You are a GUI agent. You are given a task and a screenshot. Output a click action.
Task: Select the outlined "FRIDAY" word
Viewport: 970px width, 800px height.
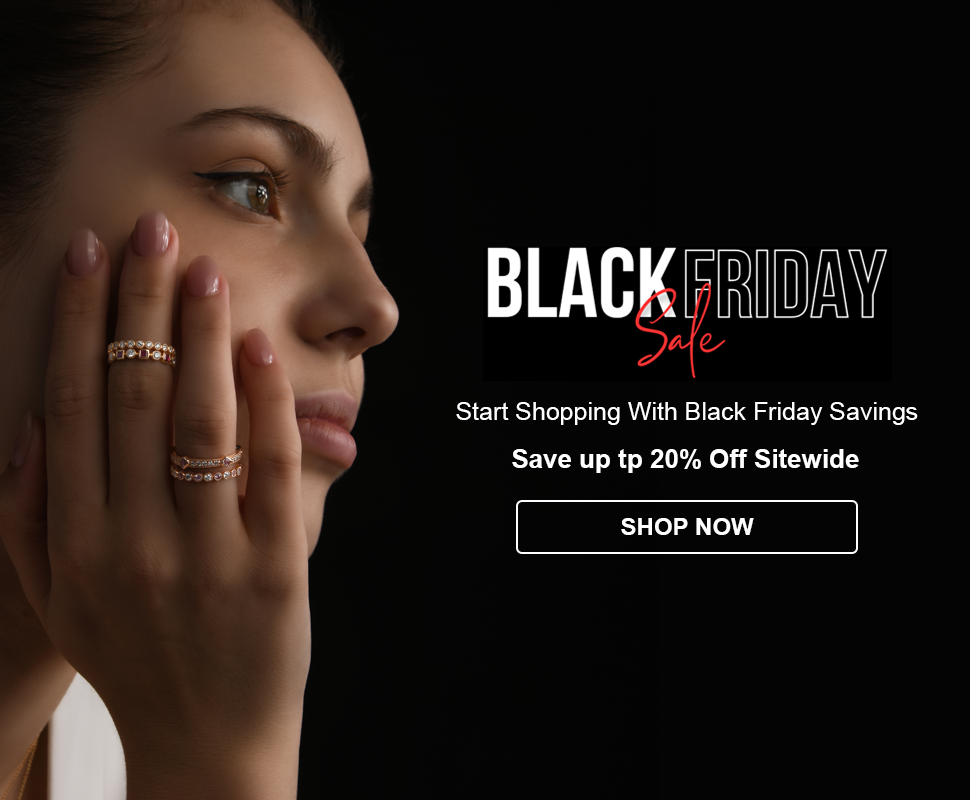click(x=784, y=283)
